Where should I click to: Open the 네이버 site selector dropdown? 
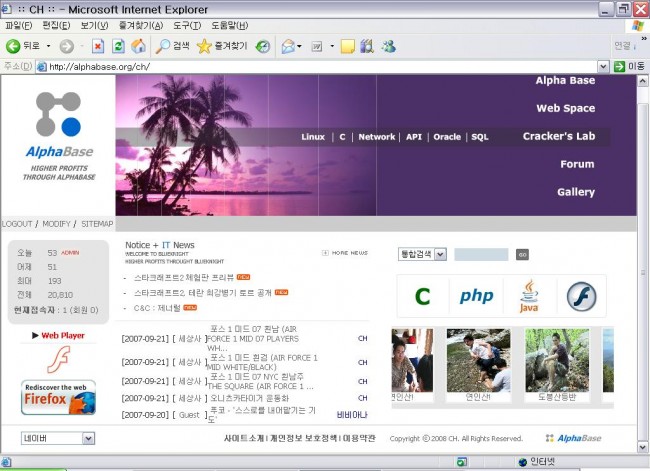pos(88,438)
